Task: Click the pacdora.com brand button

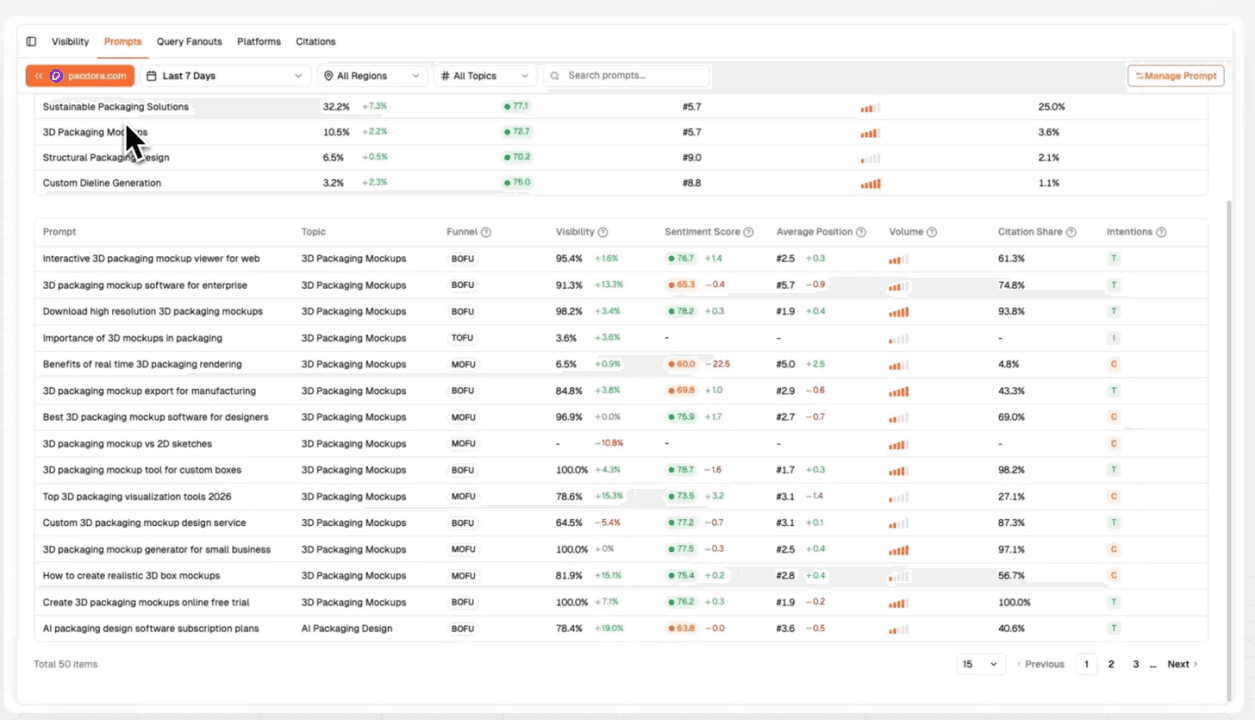Action: (80, 76)
